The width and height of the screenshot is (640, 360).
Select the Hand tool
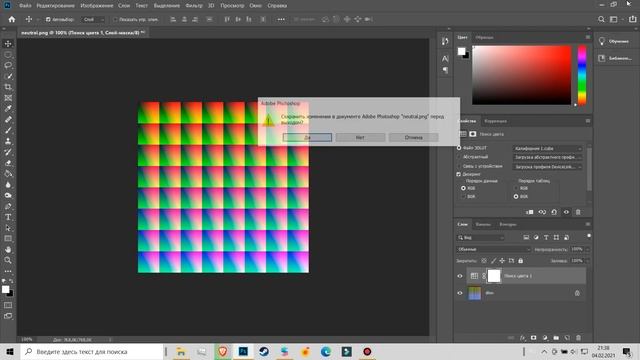[x=8, y=249]
